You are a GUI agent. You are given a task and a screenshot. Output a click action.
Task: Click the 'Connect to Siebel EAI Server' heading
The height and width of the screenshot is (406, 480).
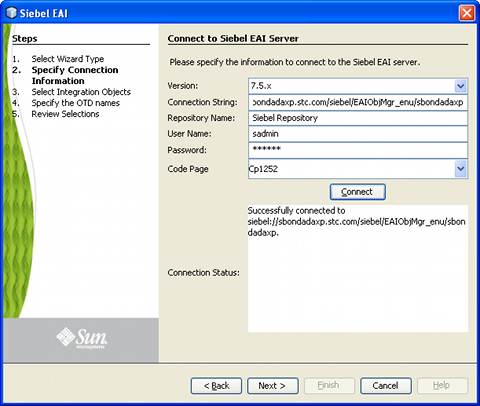click(x=233, y=39)
